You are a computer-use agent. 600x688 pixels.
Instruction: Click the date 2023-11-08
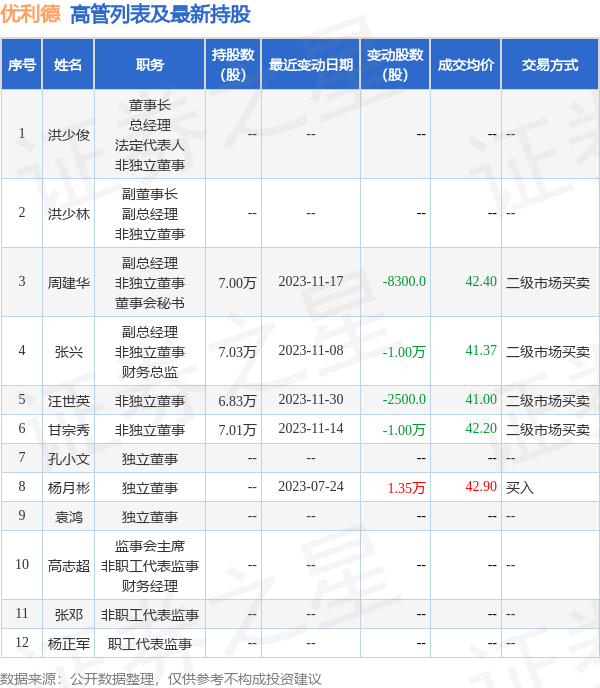click(x=311, y=350)
